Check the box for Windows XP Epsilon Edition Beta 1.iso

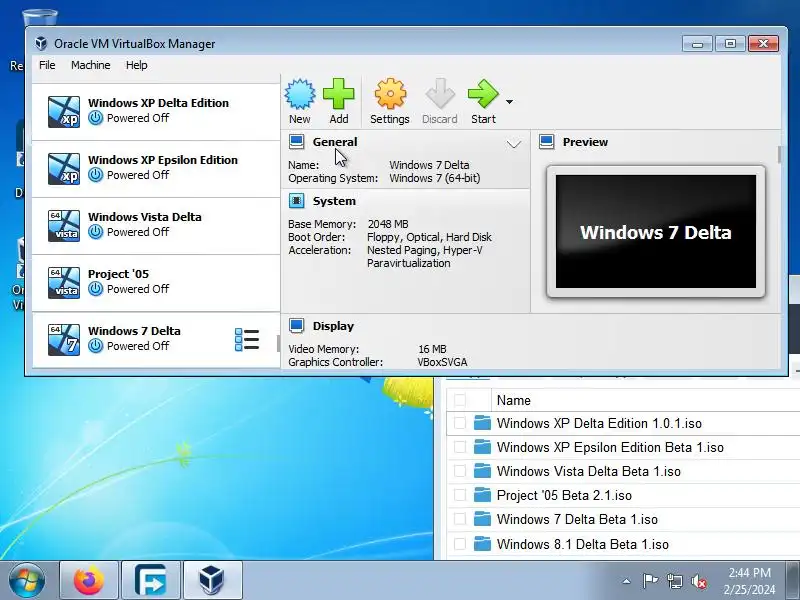point(460,447)
